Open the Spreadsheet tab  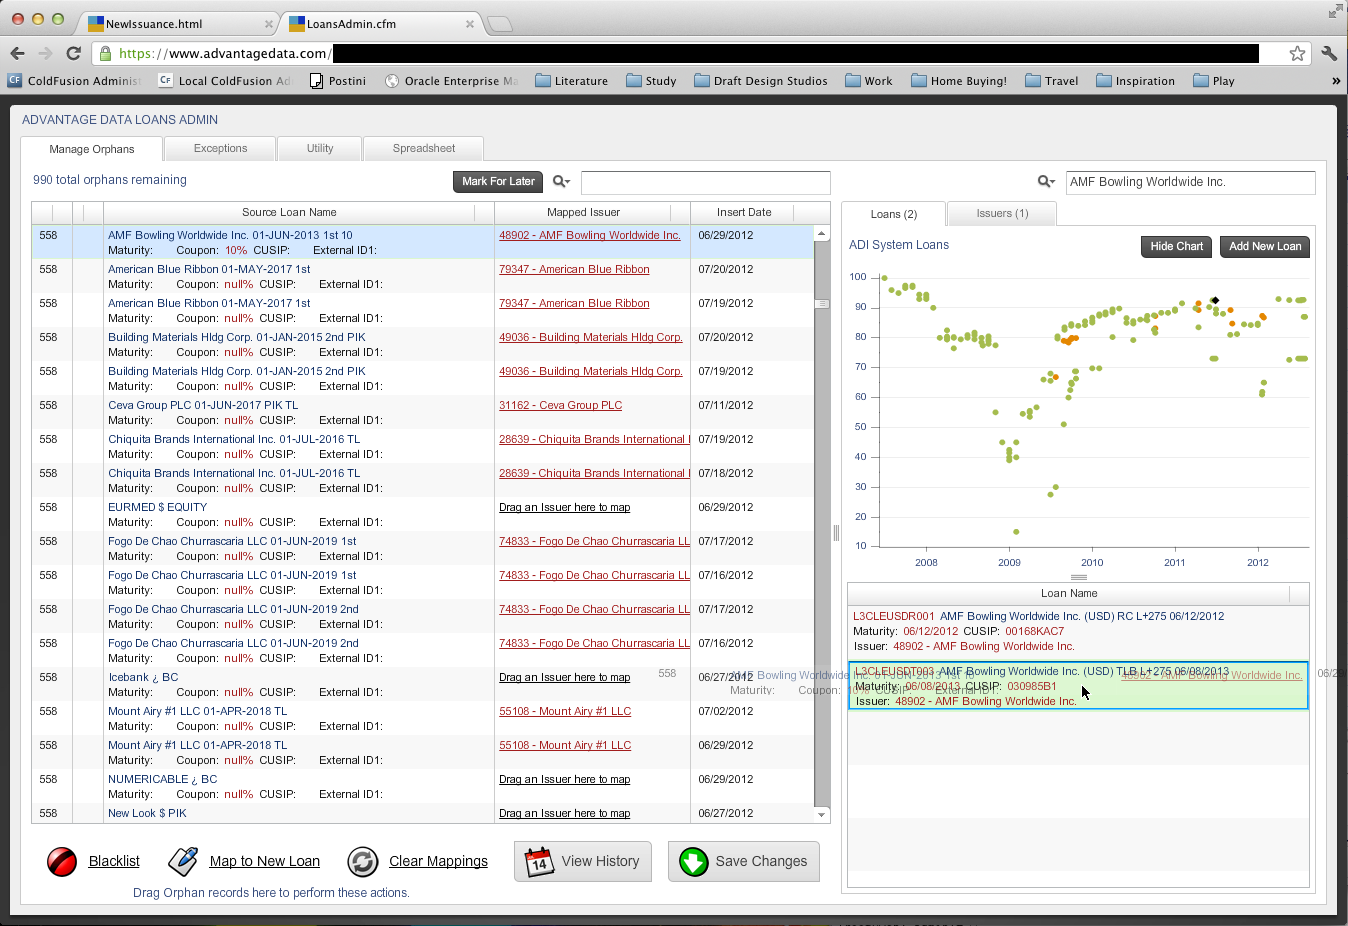coord(424,148)
